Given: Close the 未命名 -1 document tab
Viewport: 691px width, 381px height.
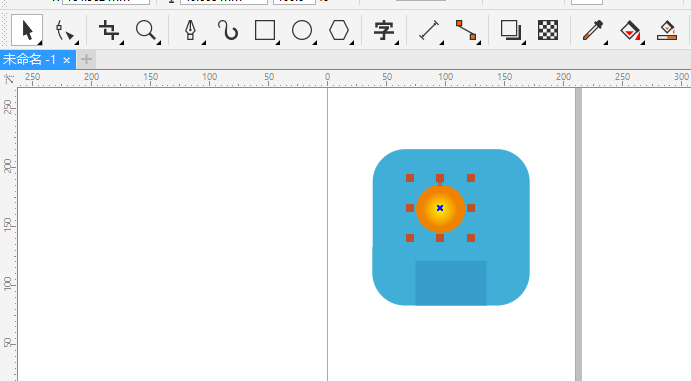Looking at the screenshot, I should (x=67, y=60).
